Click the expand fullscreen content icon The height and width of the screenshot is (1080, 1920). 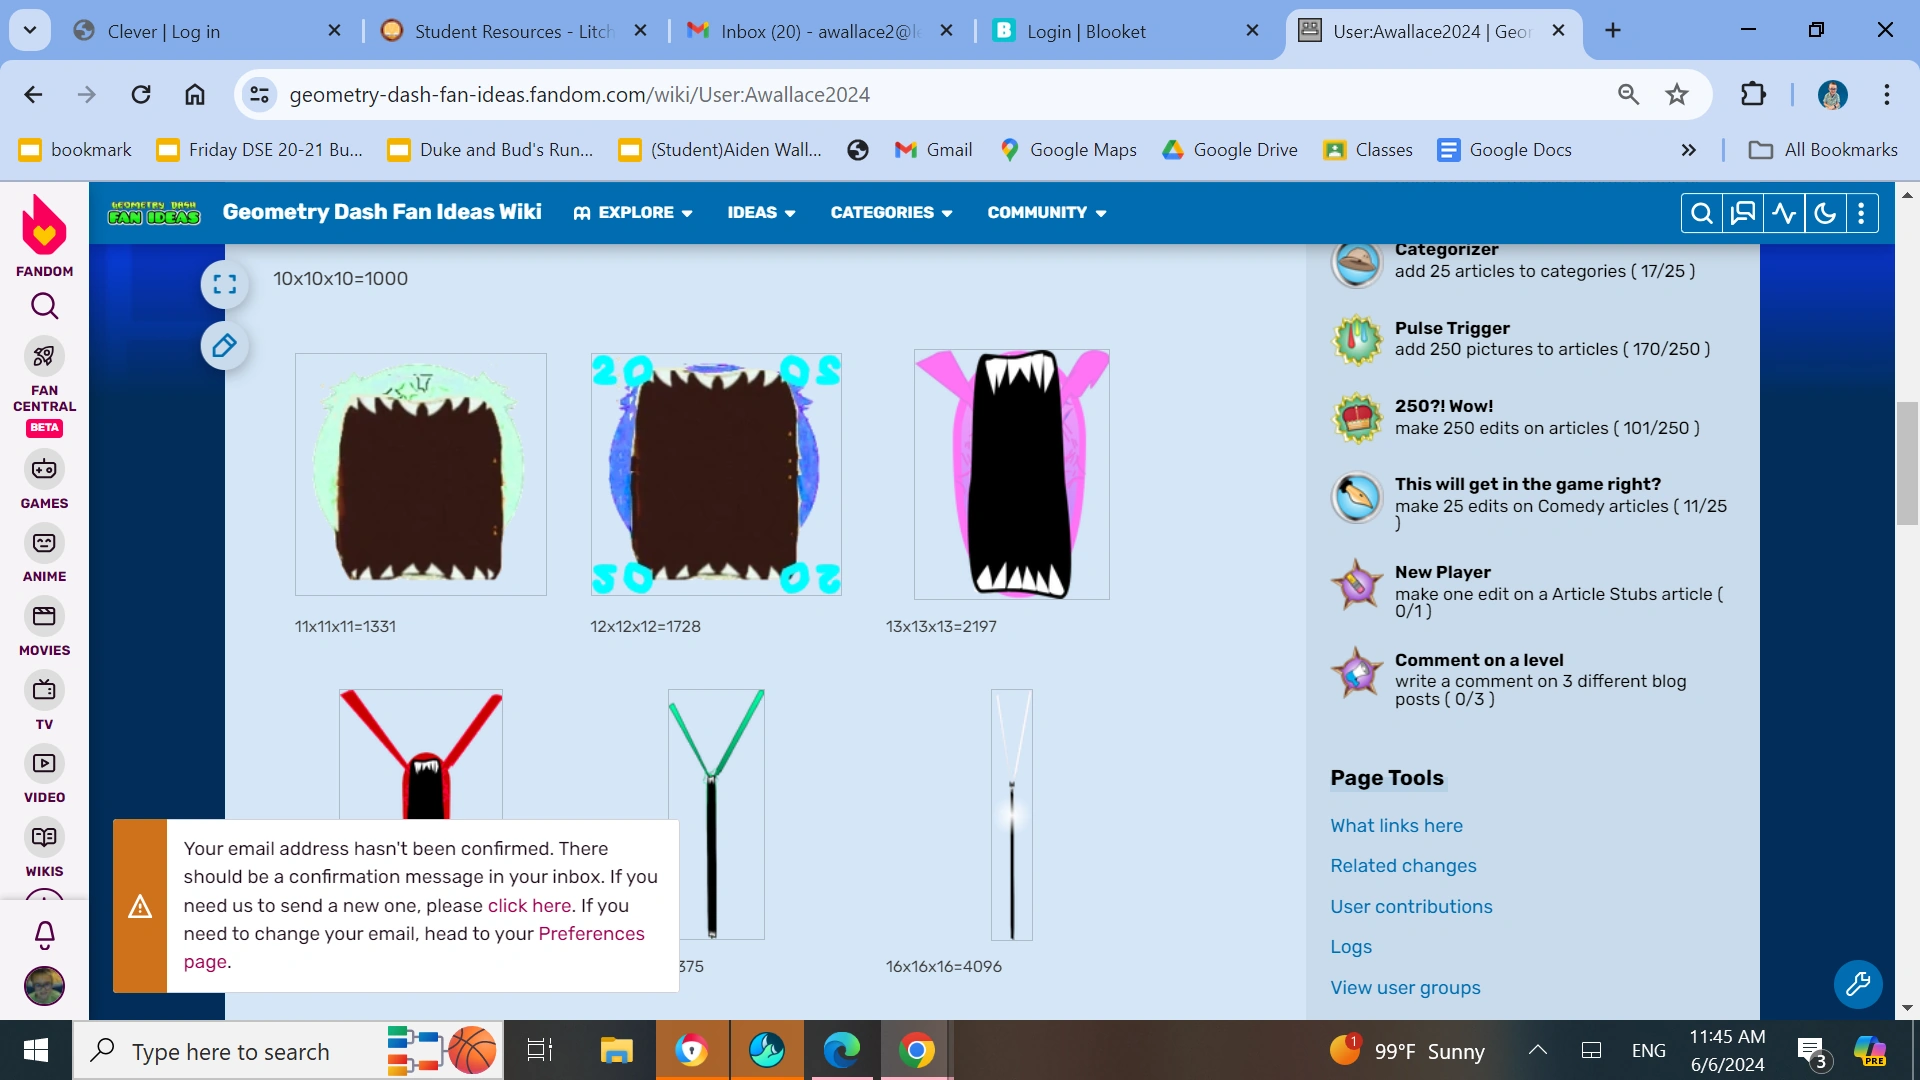pyautogui.click(x=225, y=284)
